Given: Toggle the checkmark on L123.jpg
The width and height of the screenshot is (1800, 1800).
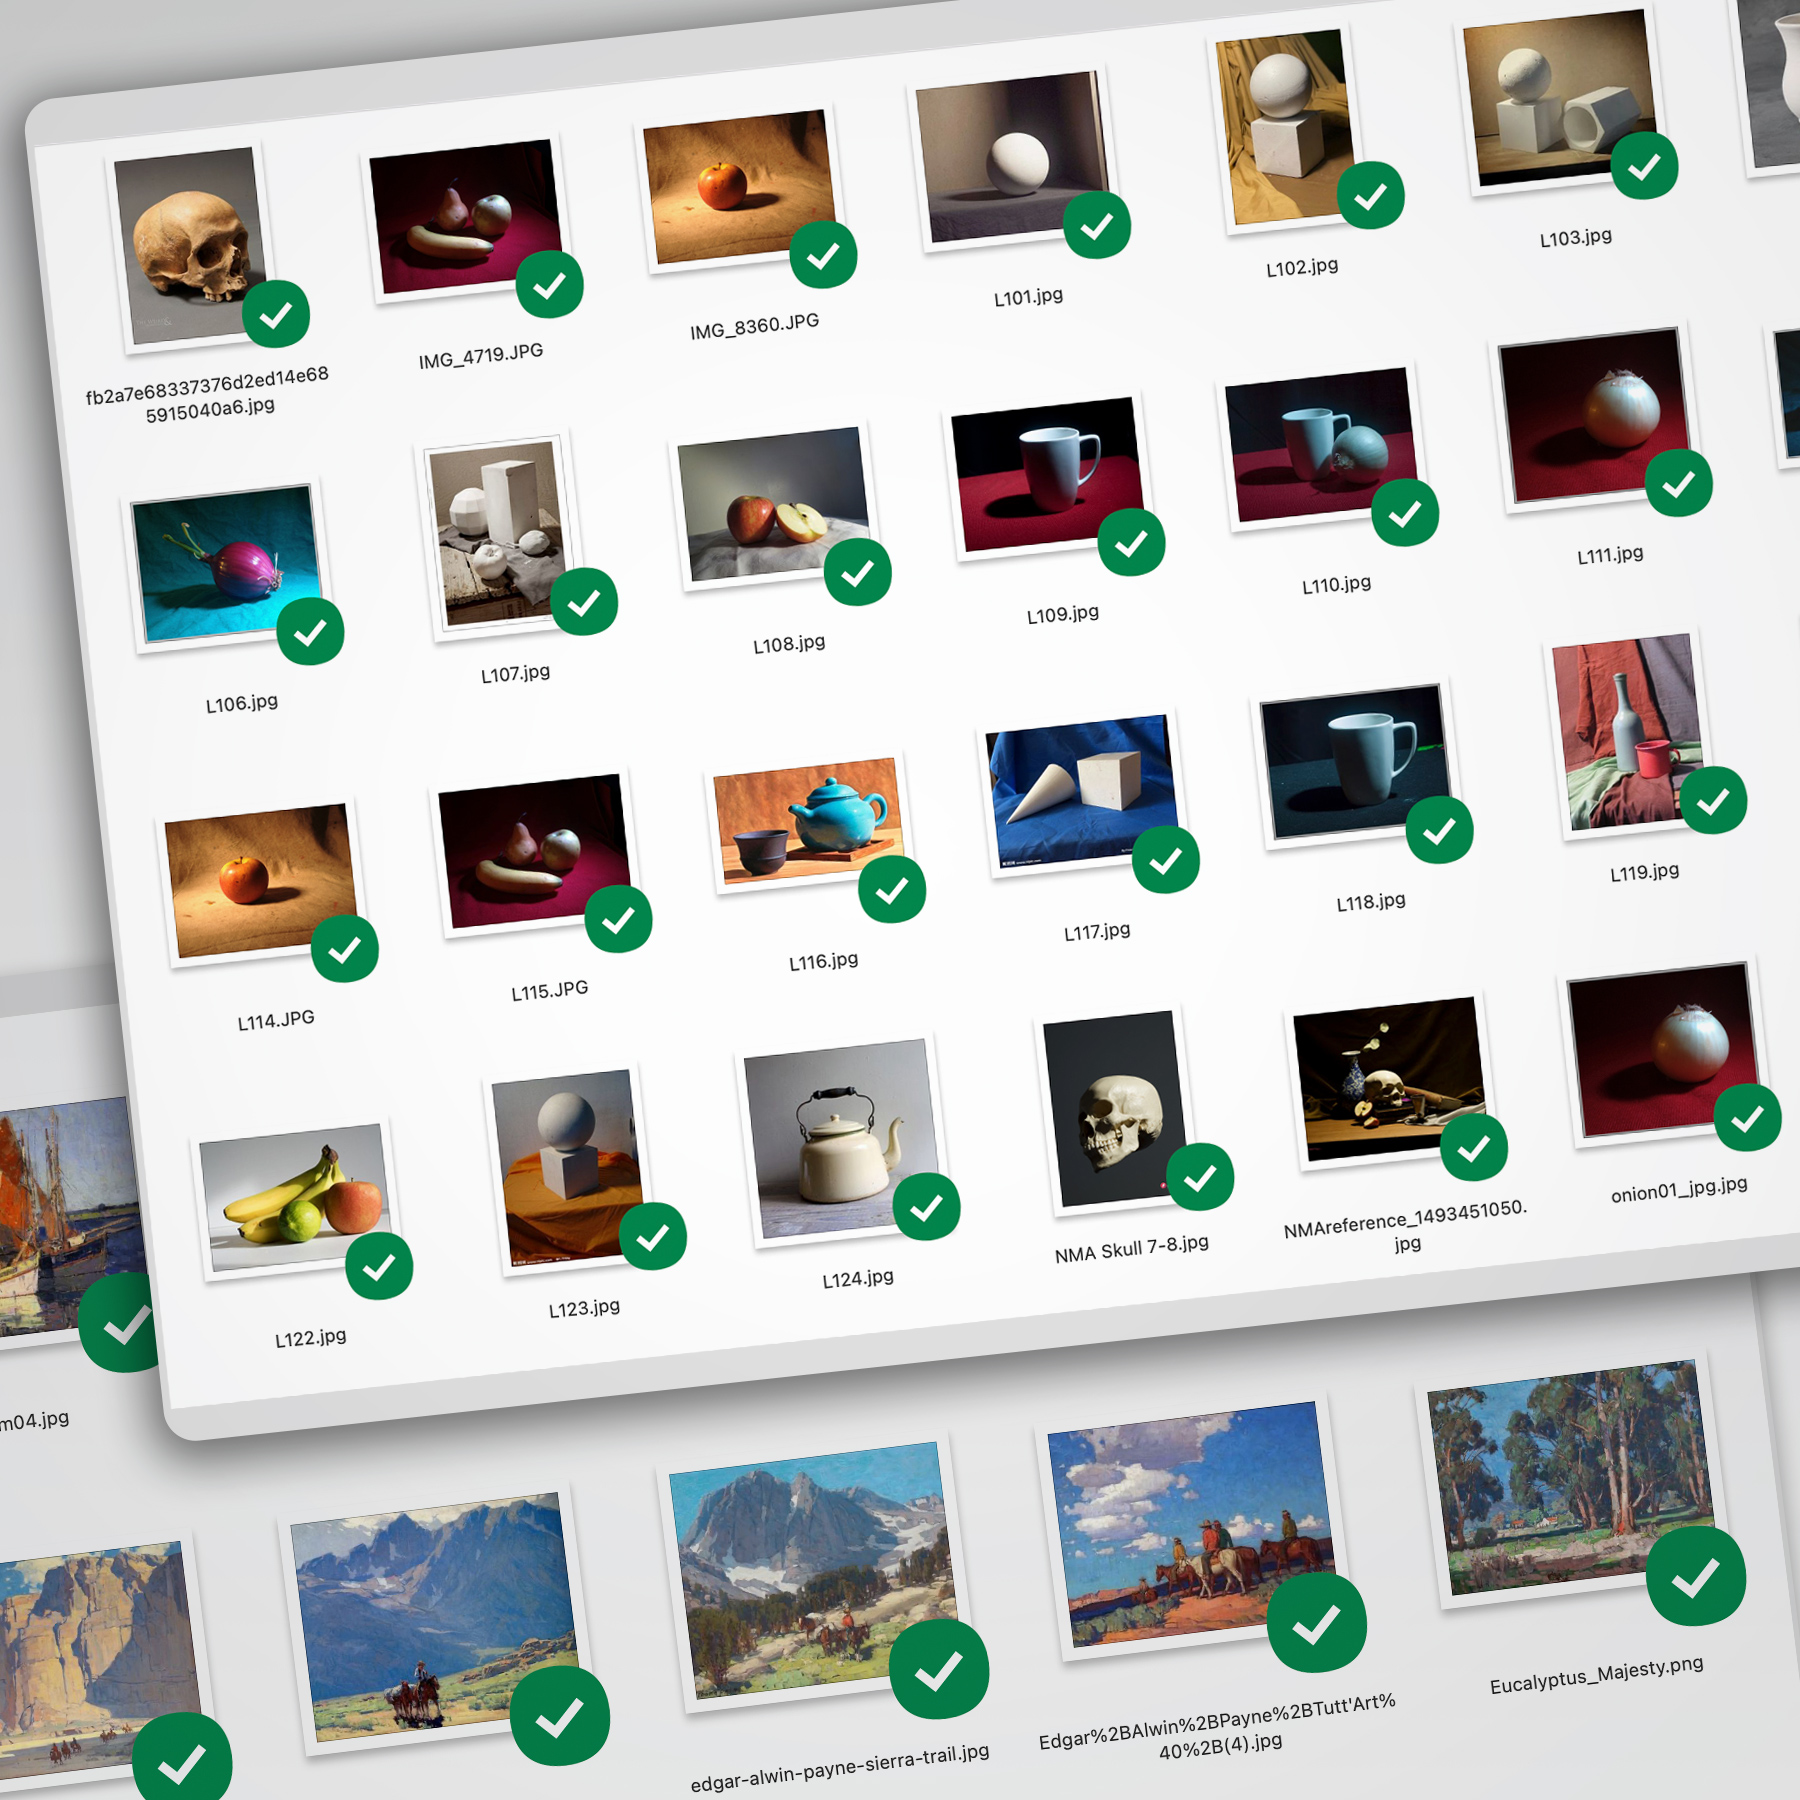Looking at the screenshot, I should pyautogui.click(x=653, y=1237).
